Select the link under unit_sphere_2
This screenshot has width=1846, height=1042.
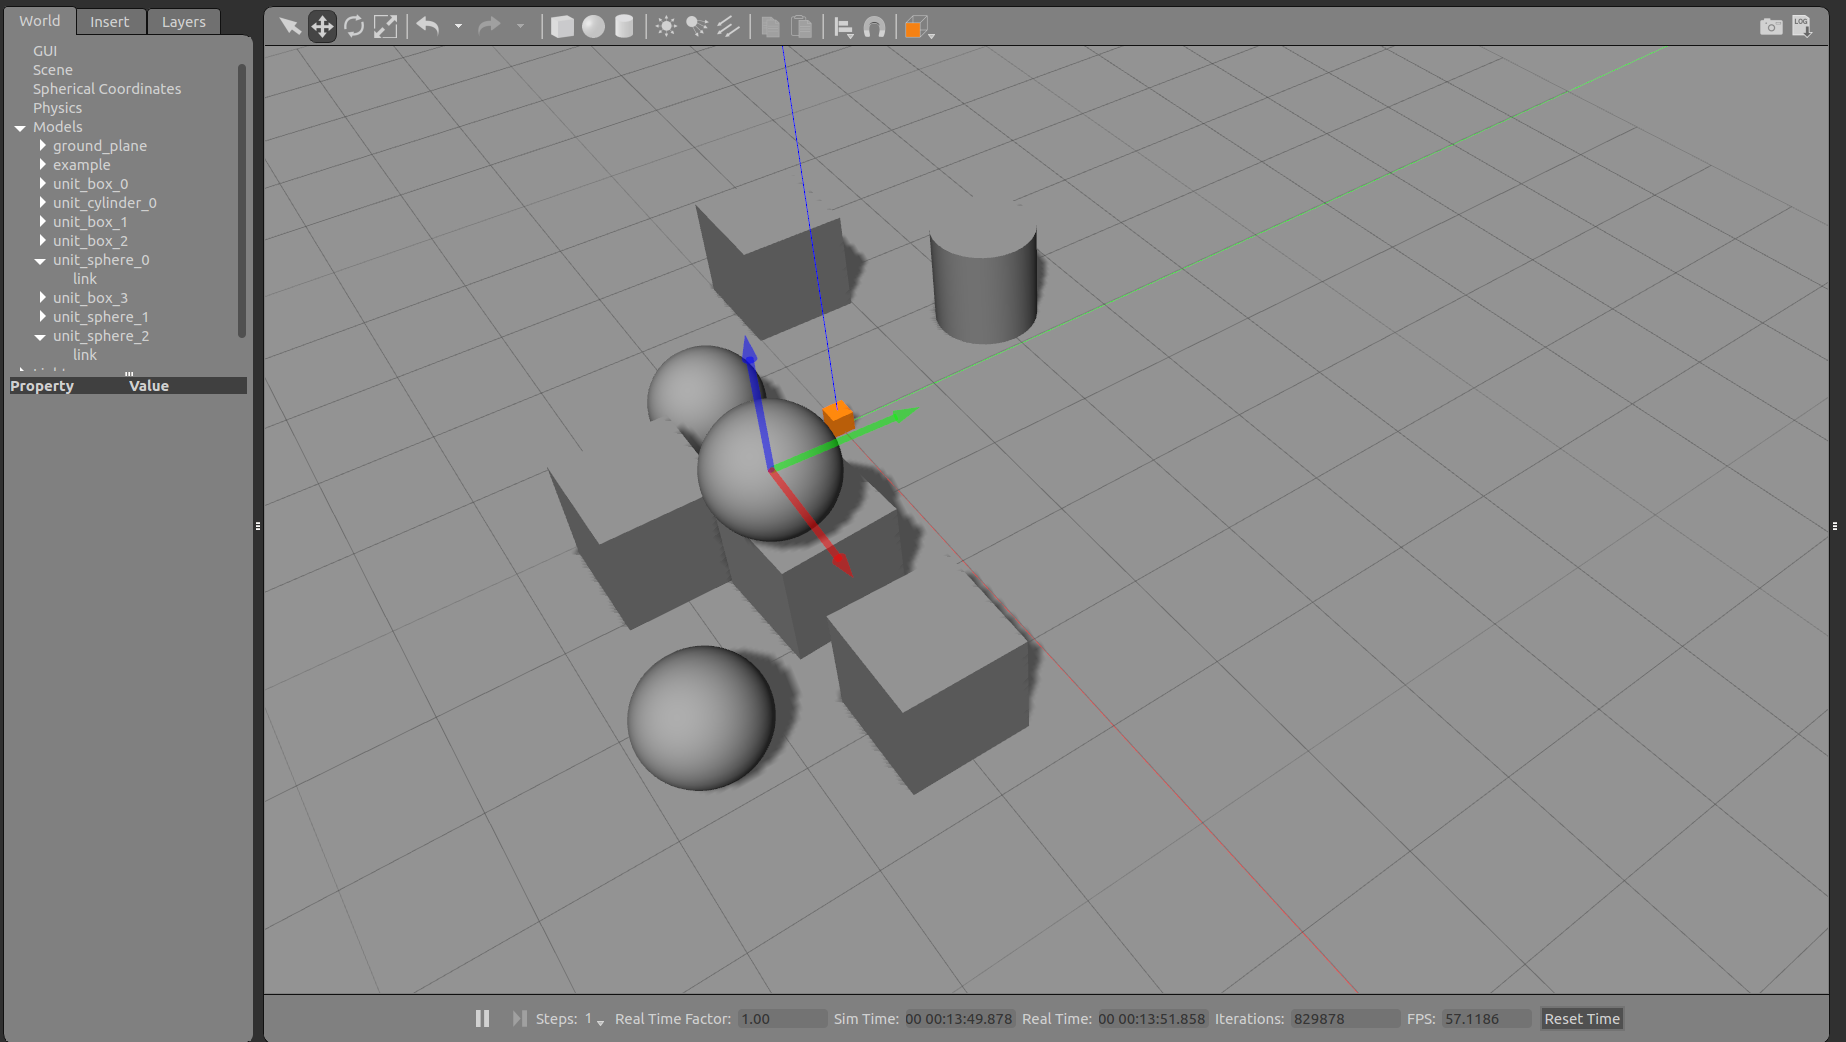[x=85, y=355]
